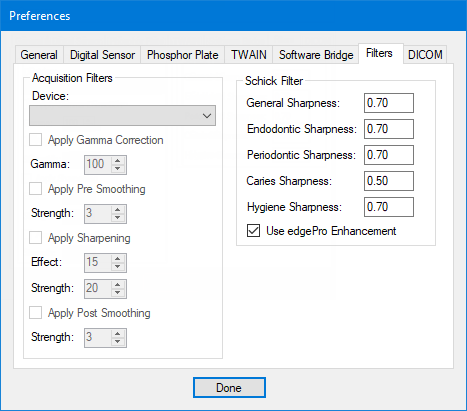467x411 pixels.
Task: Enable Apply Gamma Correction checkbox
Action: coord(36,140)
